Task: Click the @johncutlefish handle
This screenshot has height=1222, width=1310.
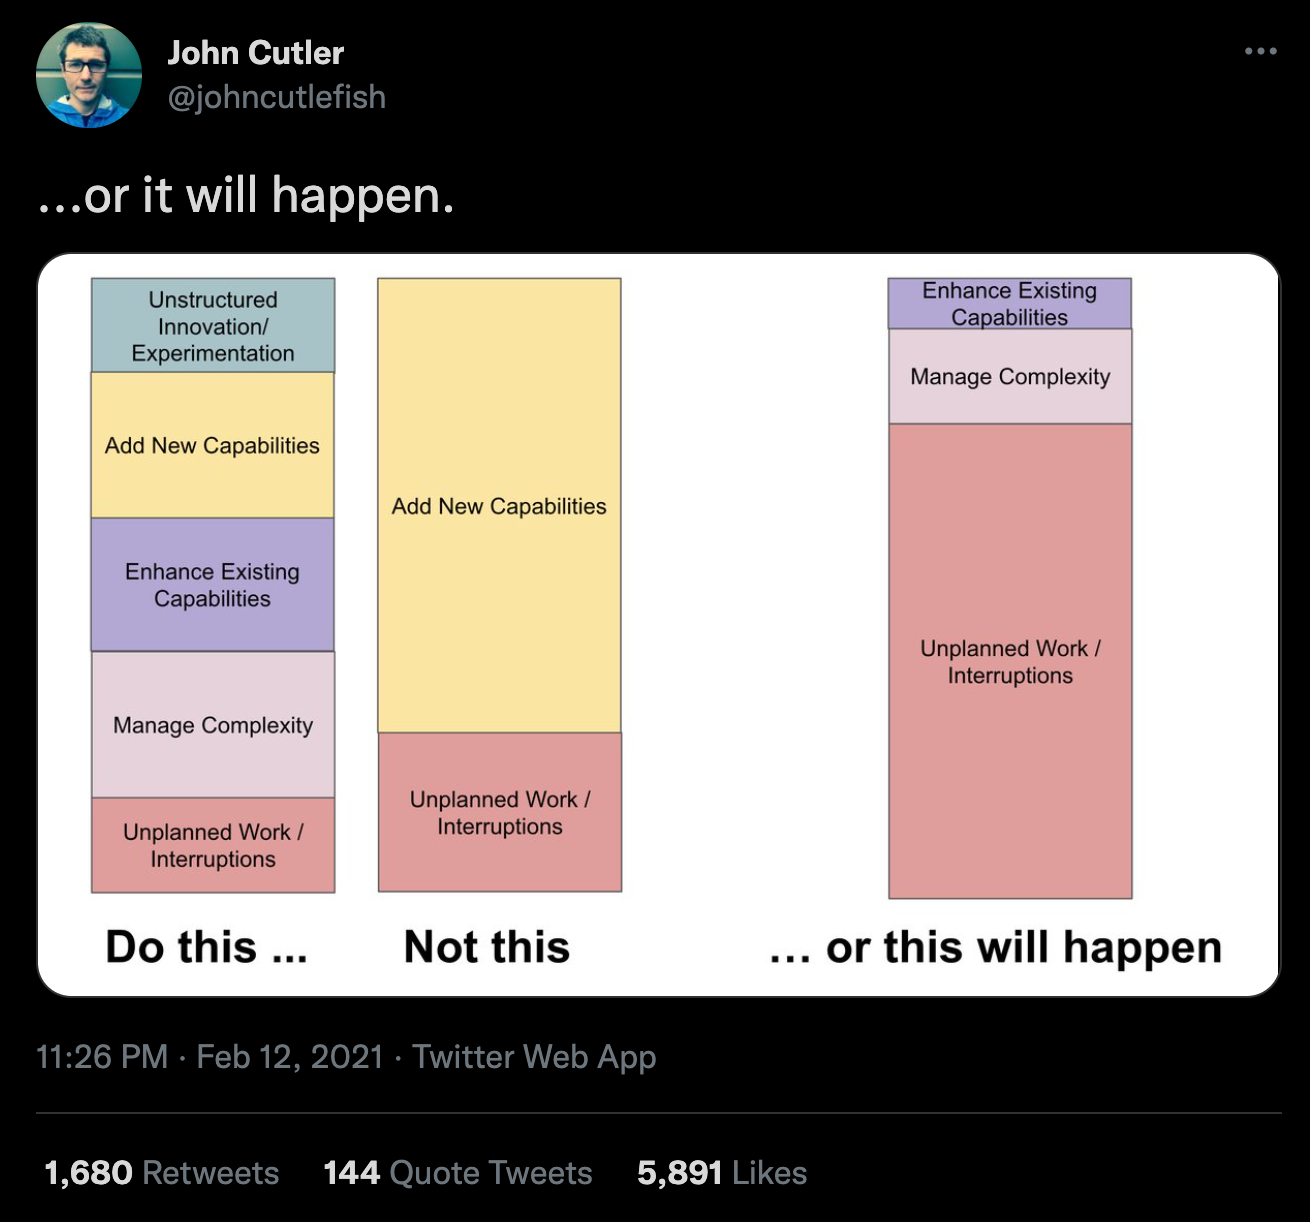Action: coord(277,97)
